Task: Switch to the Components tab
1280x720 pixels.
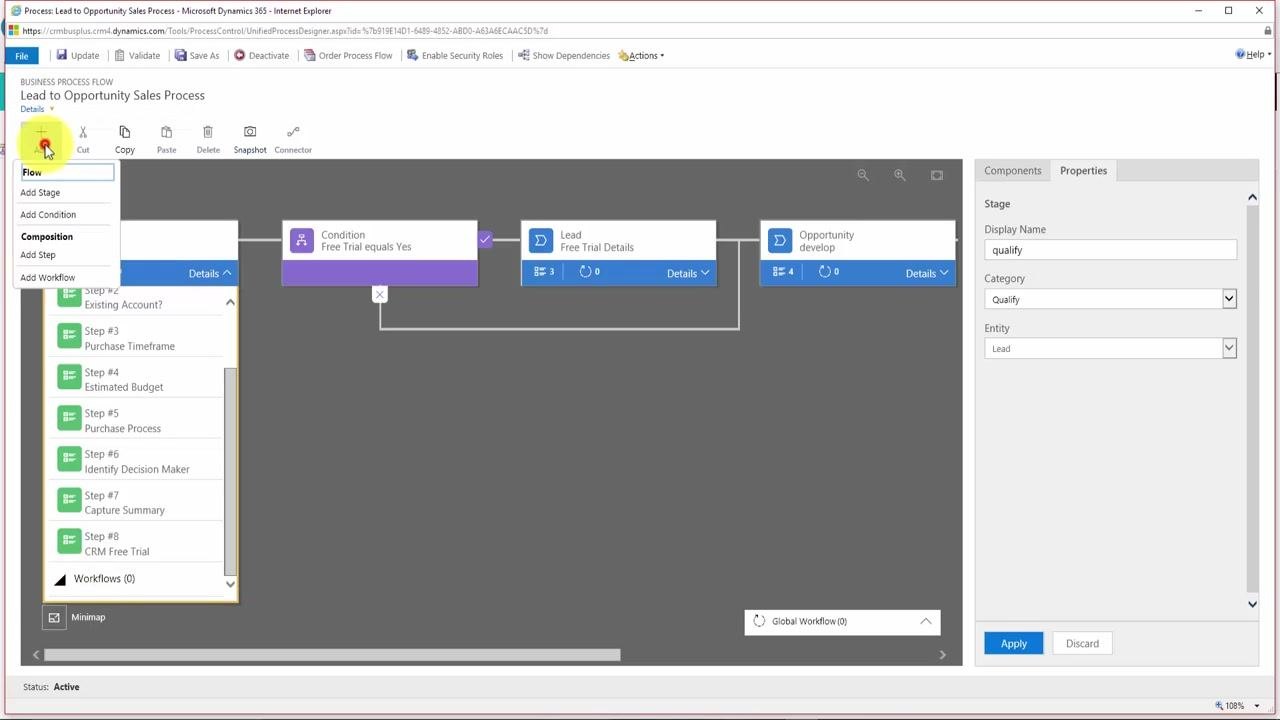Action: point(1012,171)
